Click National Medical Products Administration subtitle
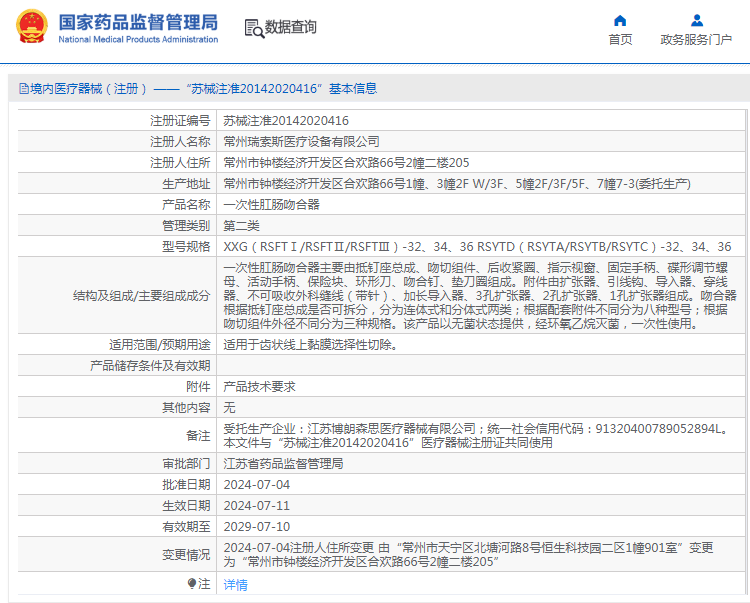The width and height of the screenshot is (750, 603). coord(138,39)
